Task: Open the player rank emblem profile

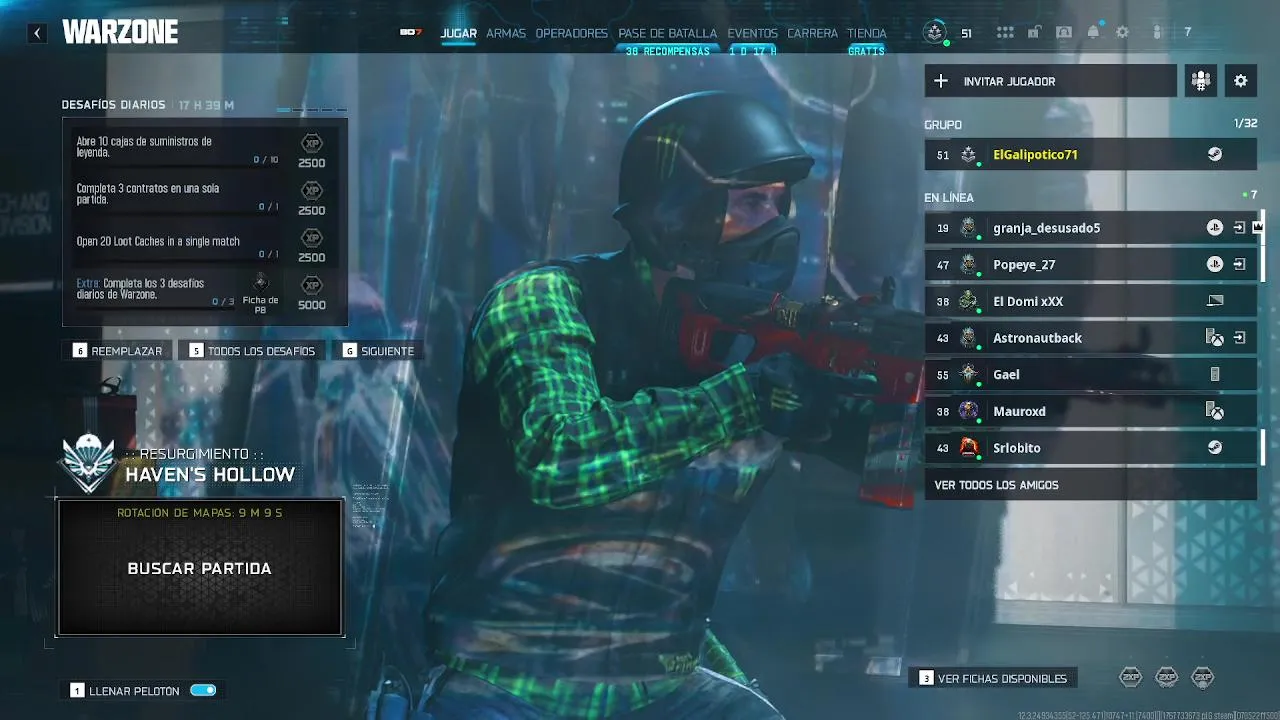Action: click(934, 33)
